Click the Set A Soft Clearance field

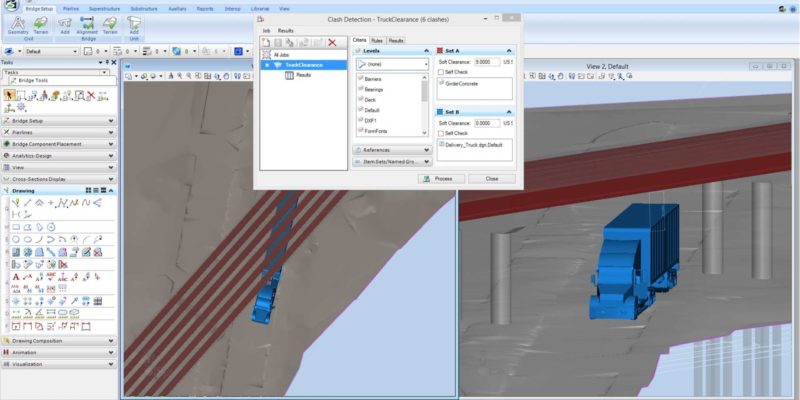487,62
